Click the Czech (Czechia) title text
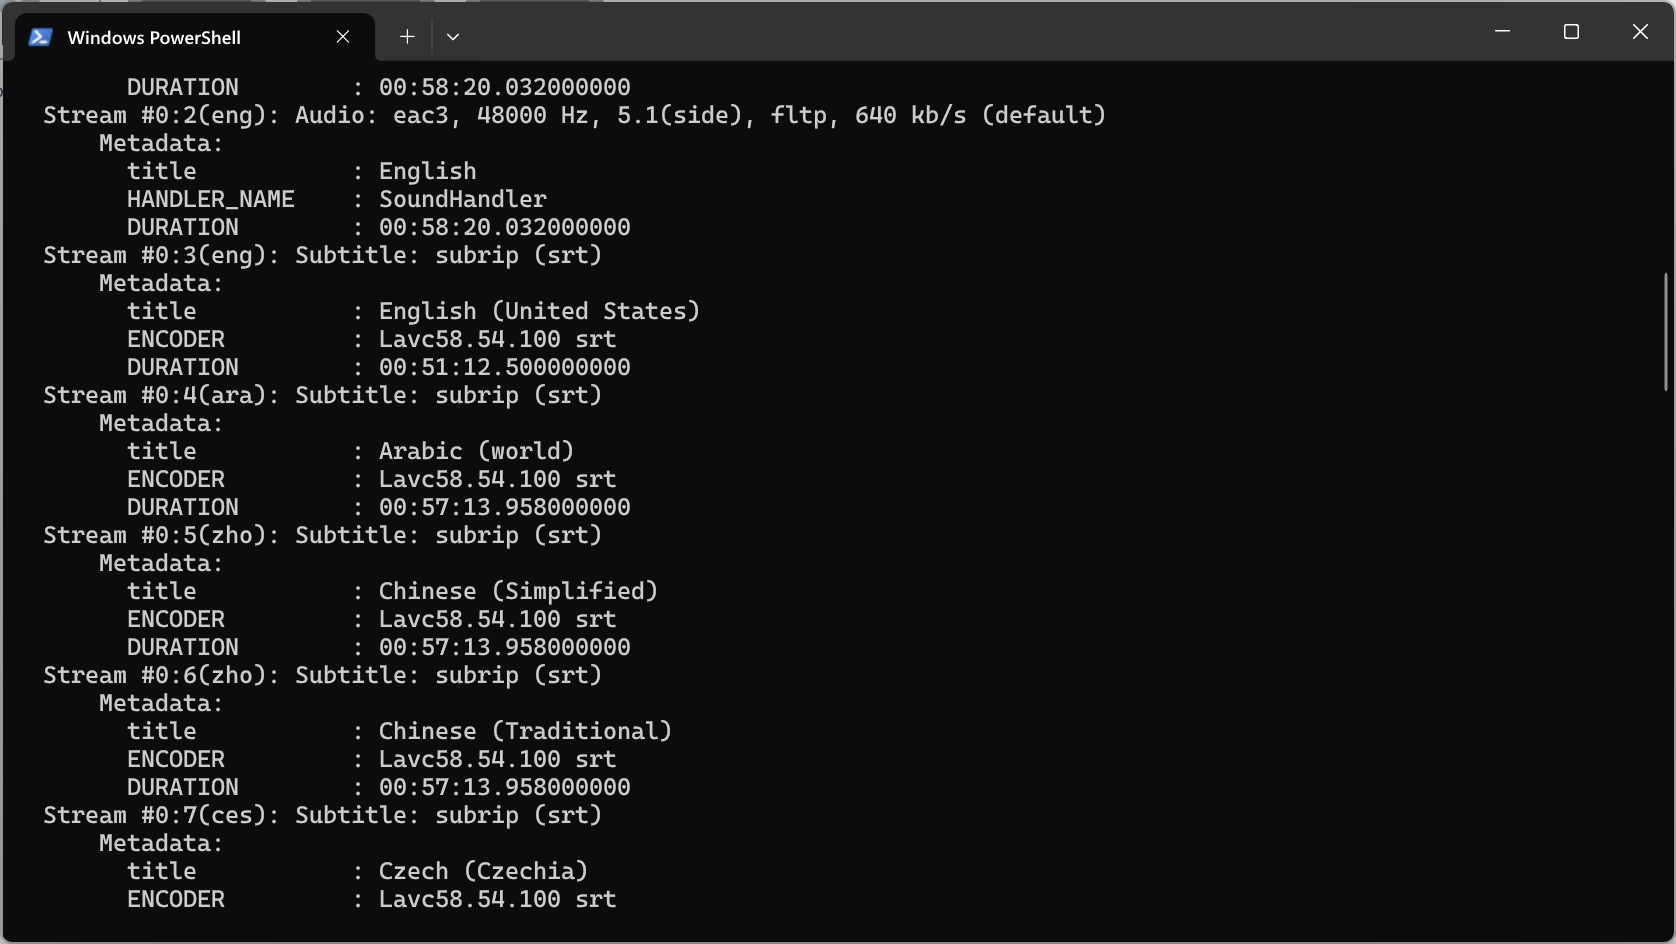 tap(483, 871)
